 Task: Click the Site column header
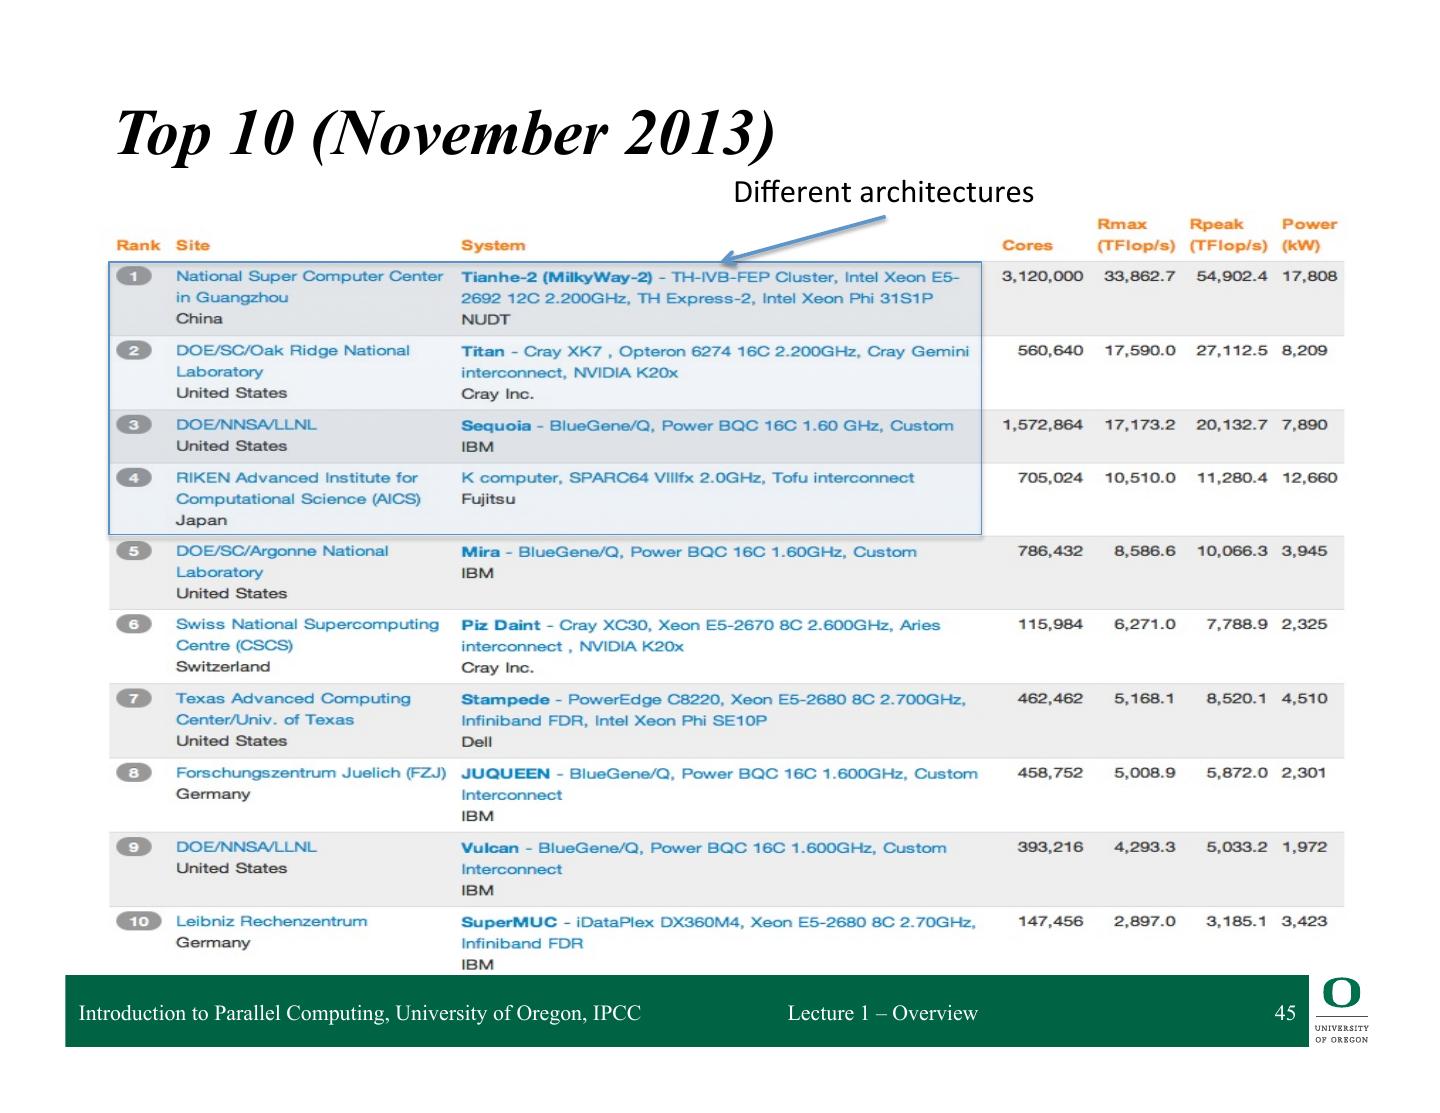(193, 245)
